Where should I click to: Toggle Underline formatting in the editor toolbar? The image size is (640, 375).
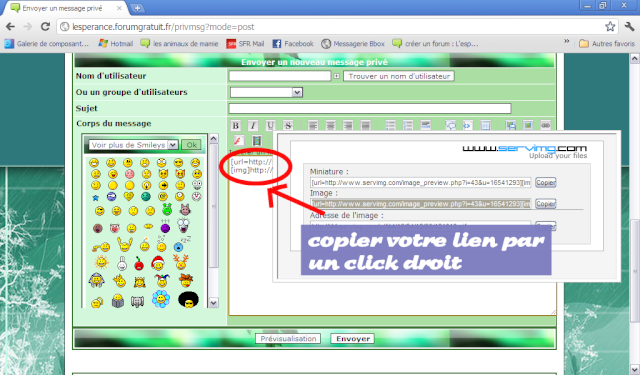pos(270,126)
